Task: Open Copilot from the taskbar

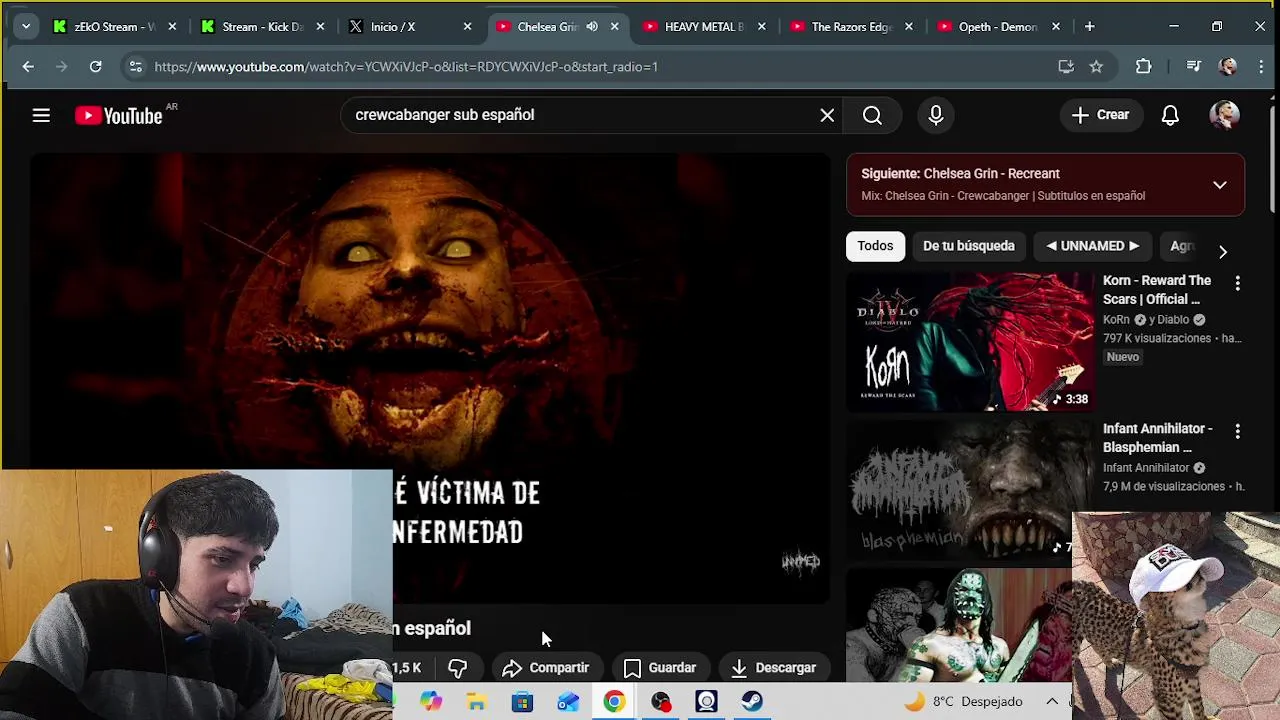Action: 431,702
